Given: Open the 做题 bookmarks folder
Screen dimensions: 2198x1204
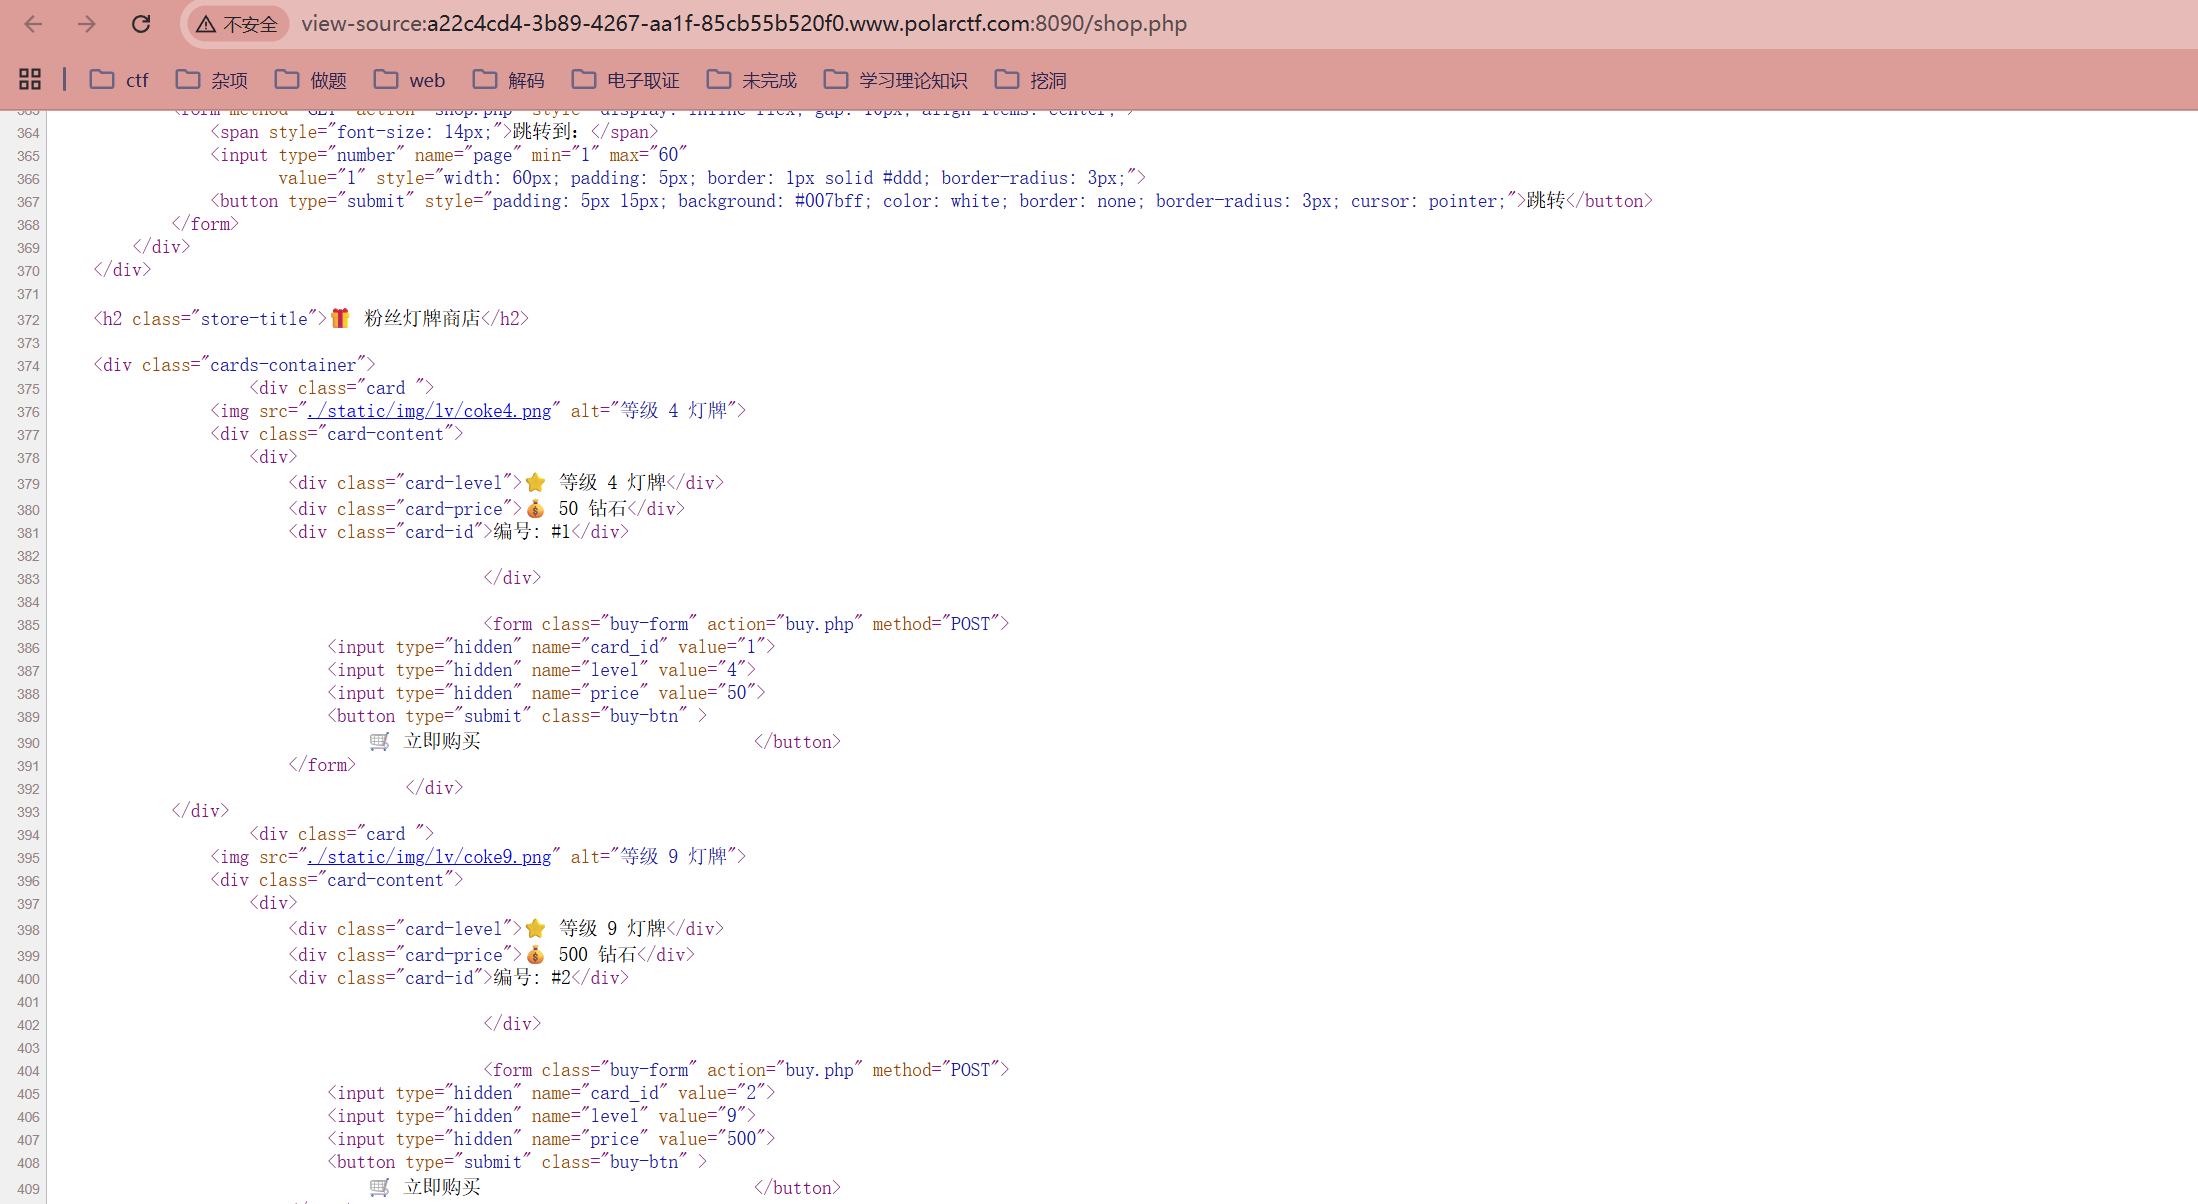Looking at the screenshot, I should click(x=311, y=80).
